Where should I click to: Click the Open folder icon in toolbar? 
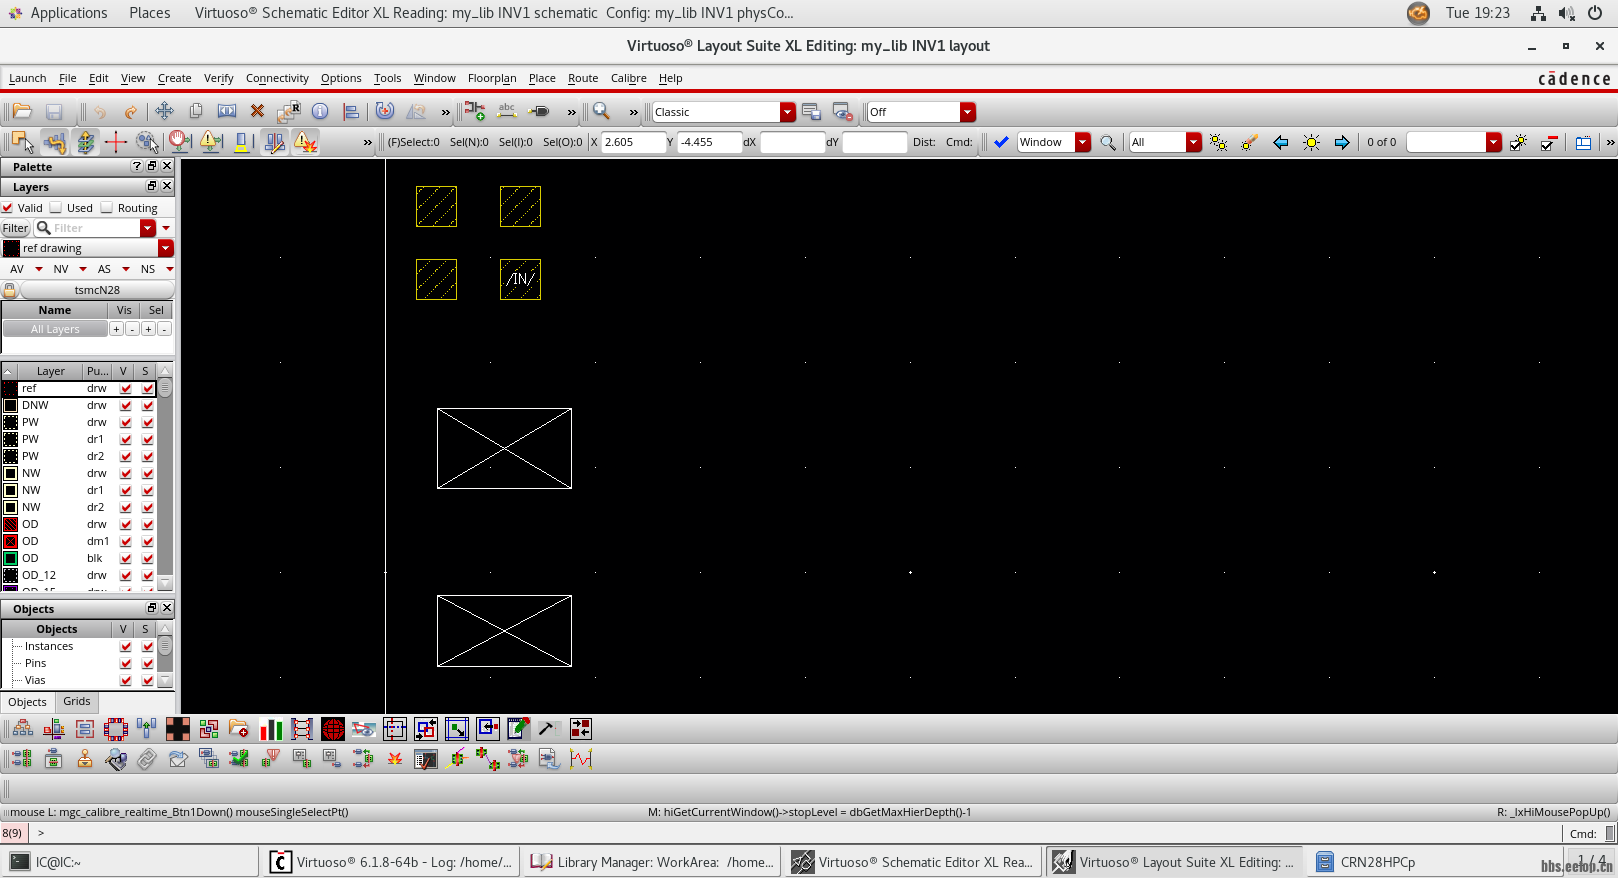point(22,111)
